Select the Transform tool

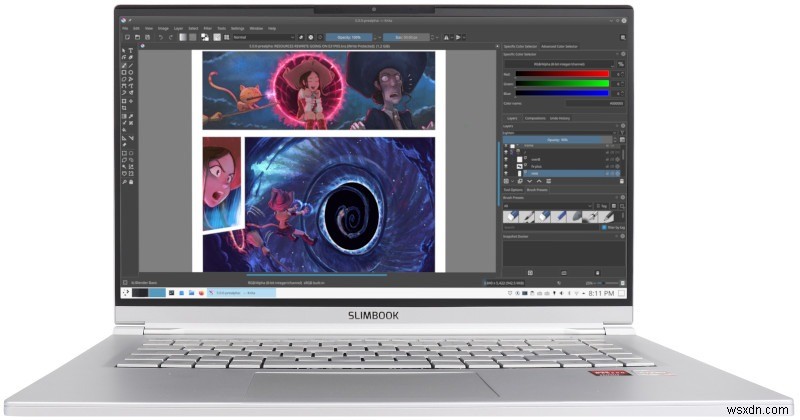point(124,101)
